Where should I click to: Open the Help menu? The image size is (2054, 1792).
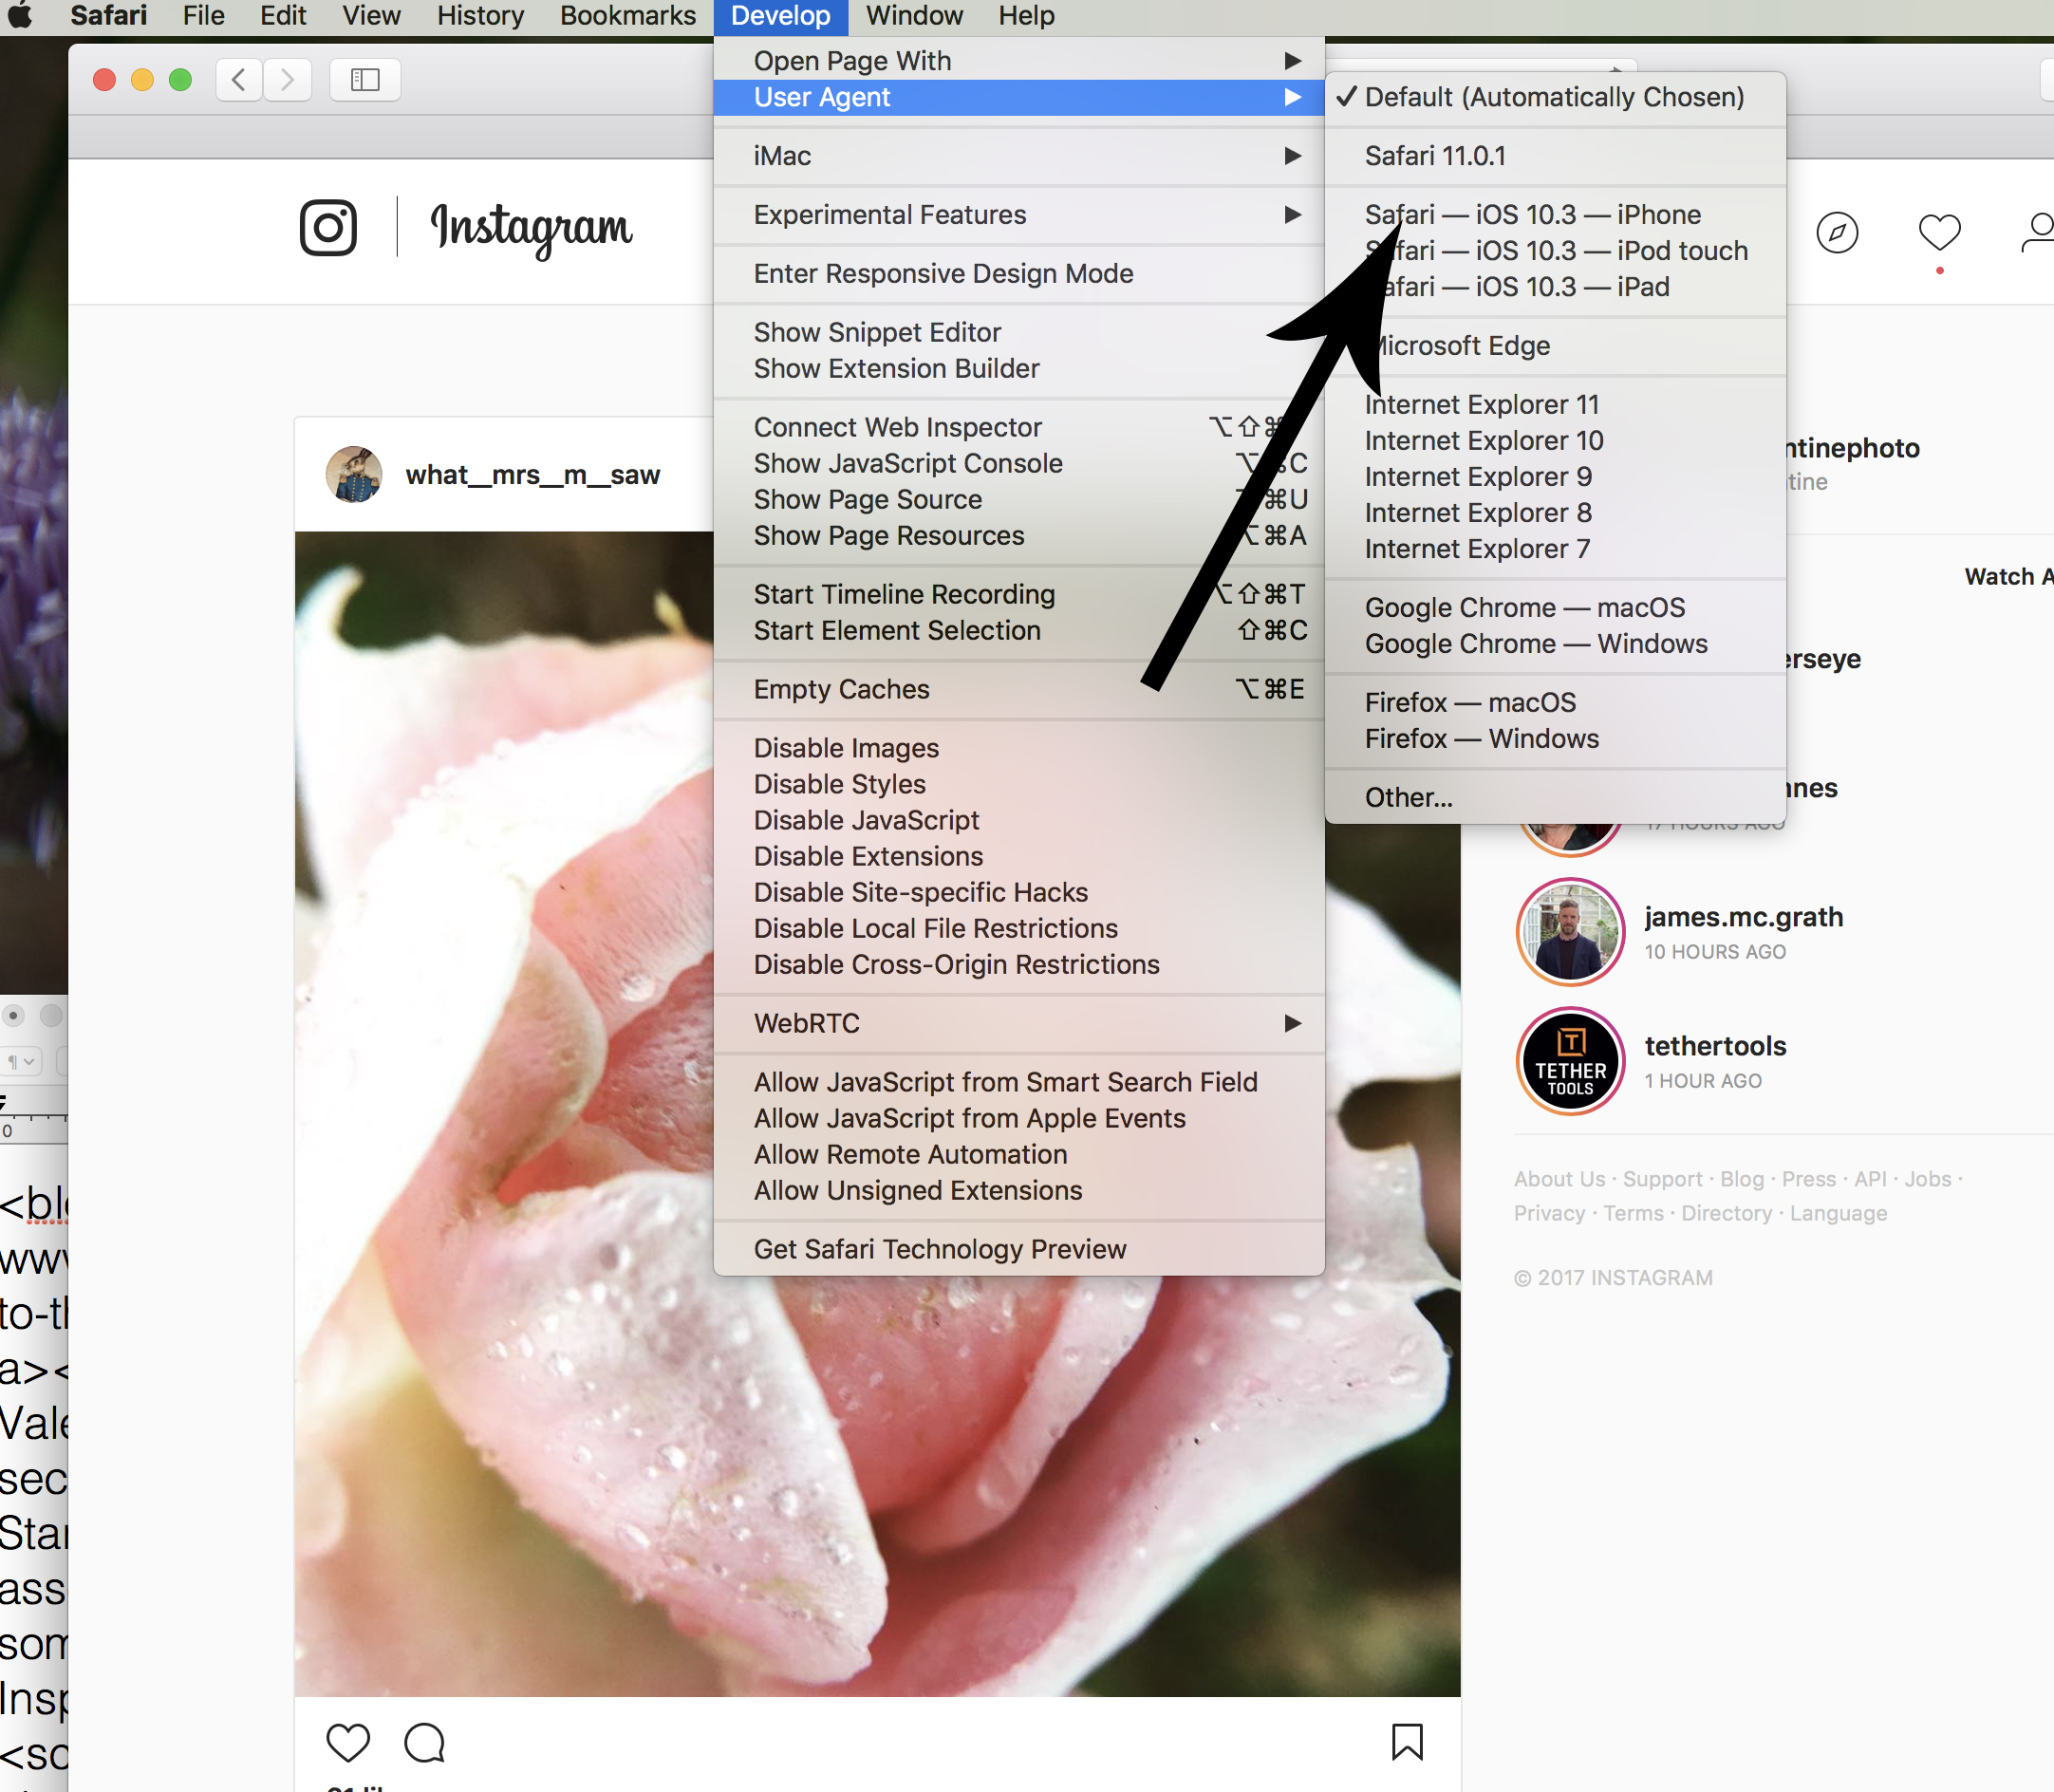pos(1026,15)
